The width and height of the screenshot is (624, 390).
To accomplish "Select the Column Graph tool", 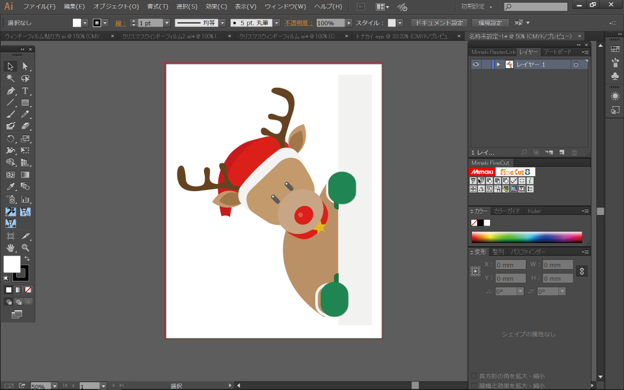I will 25,199.
